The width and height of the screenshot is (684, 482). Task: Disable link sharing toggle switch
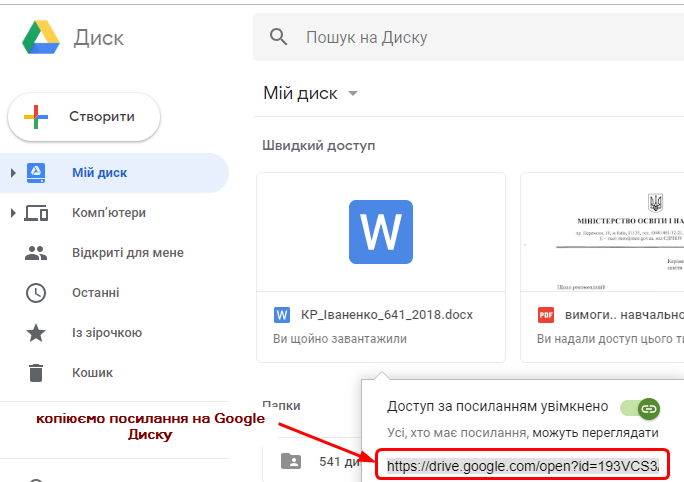[640, 408]
